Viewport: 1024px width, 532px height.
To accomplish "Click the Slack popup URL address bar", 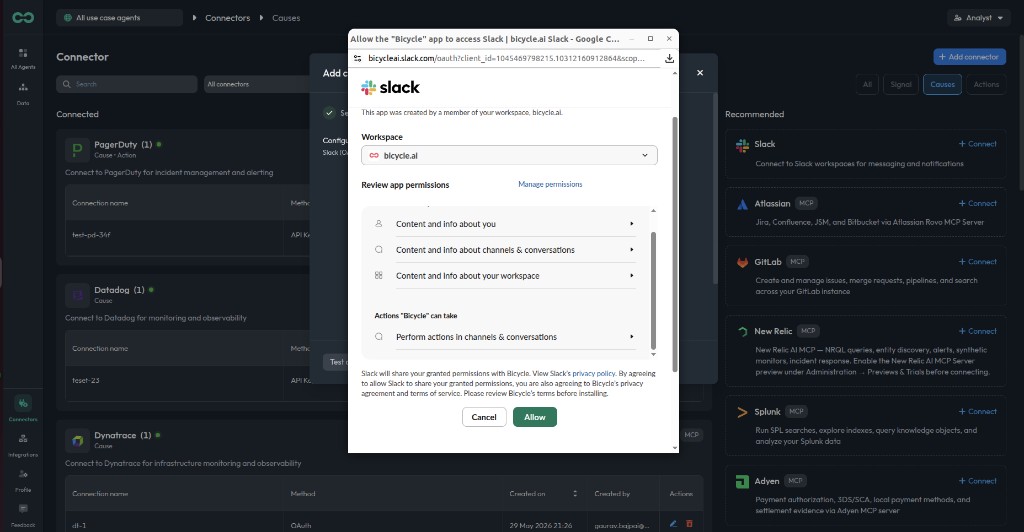I will tap(506, 58).
